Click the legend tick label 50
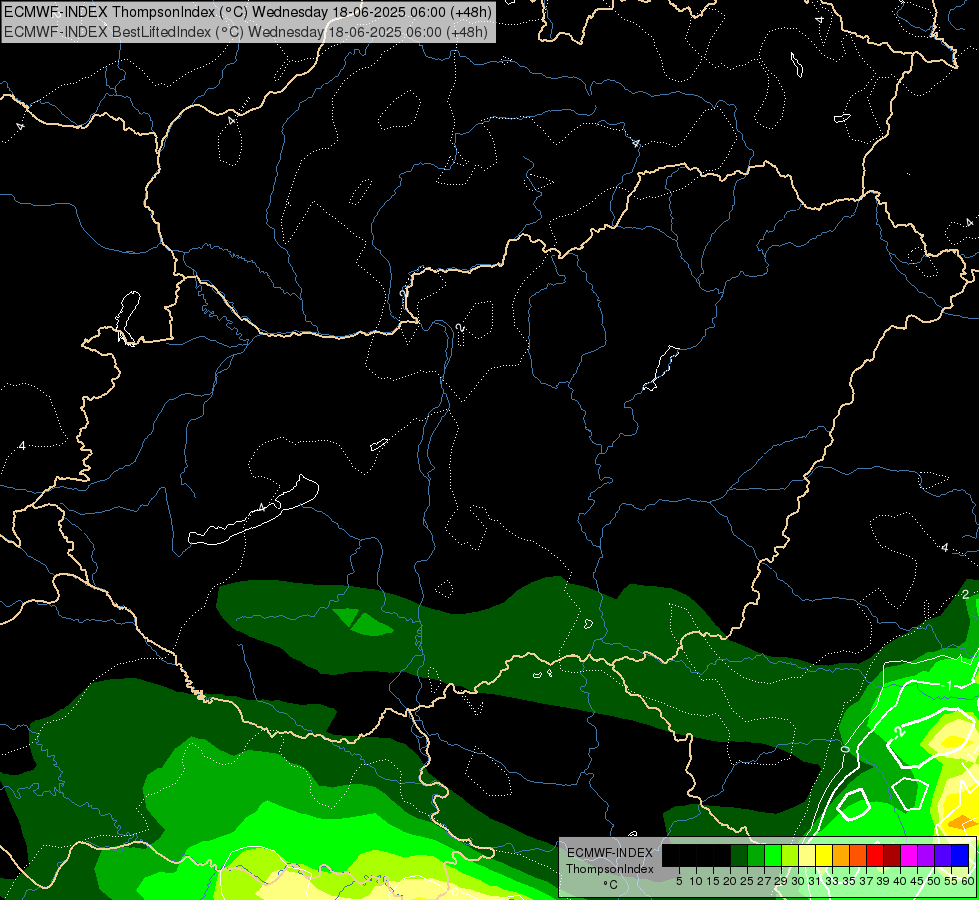The height and width of the screenshot is (900, 979). [x=934, y=881]
